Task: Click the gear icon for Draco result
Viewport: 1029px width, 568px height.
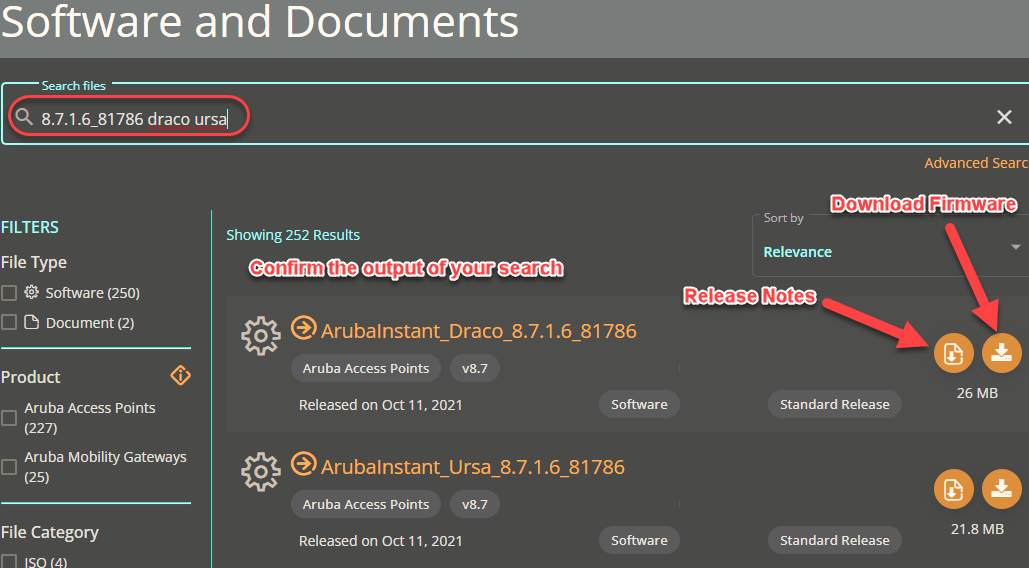Action: 261,336
